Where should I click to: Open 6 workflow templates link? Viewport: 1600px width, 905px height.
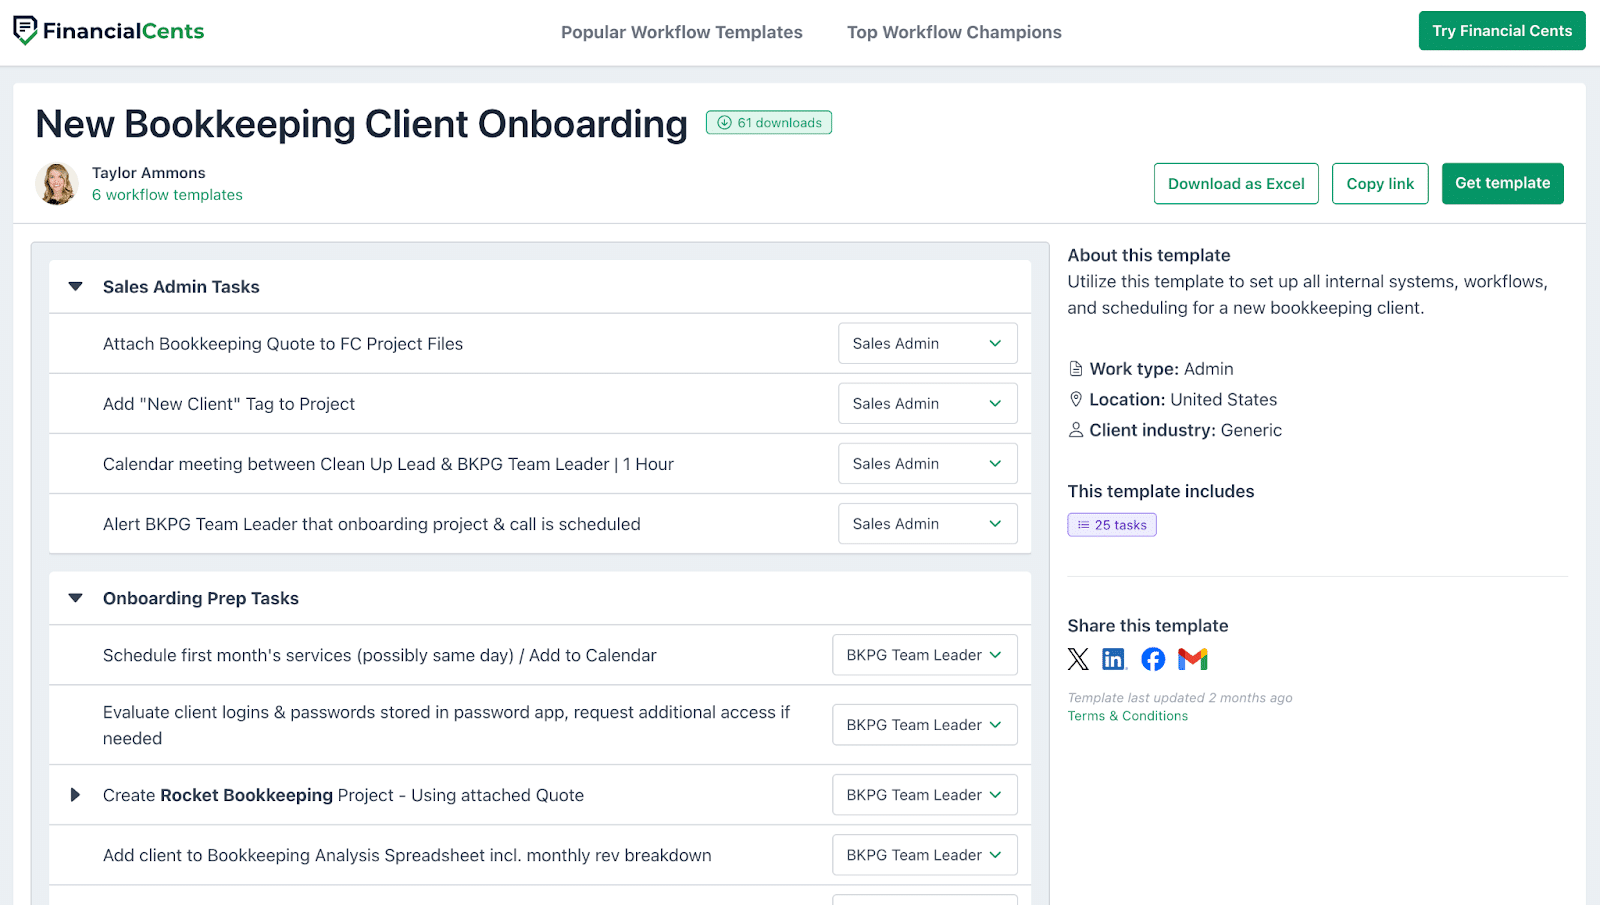pos(167,195)
